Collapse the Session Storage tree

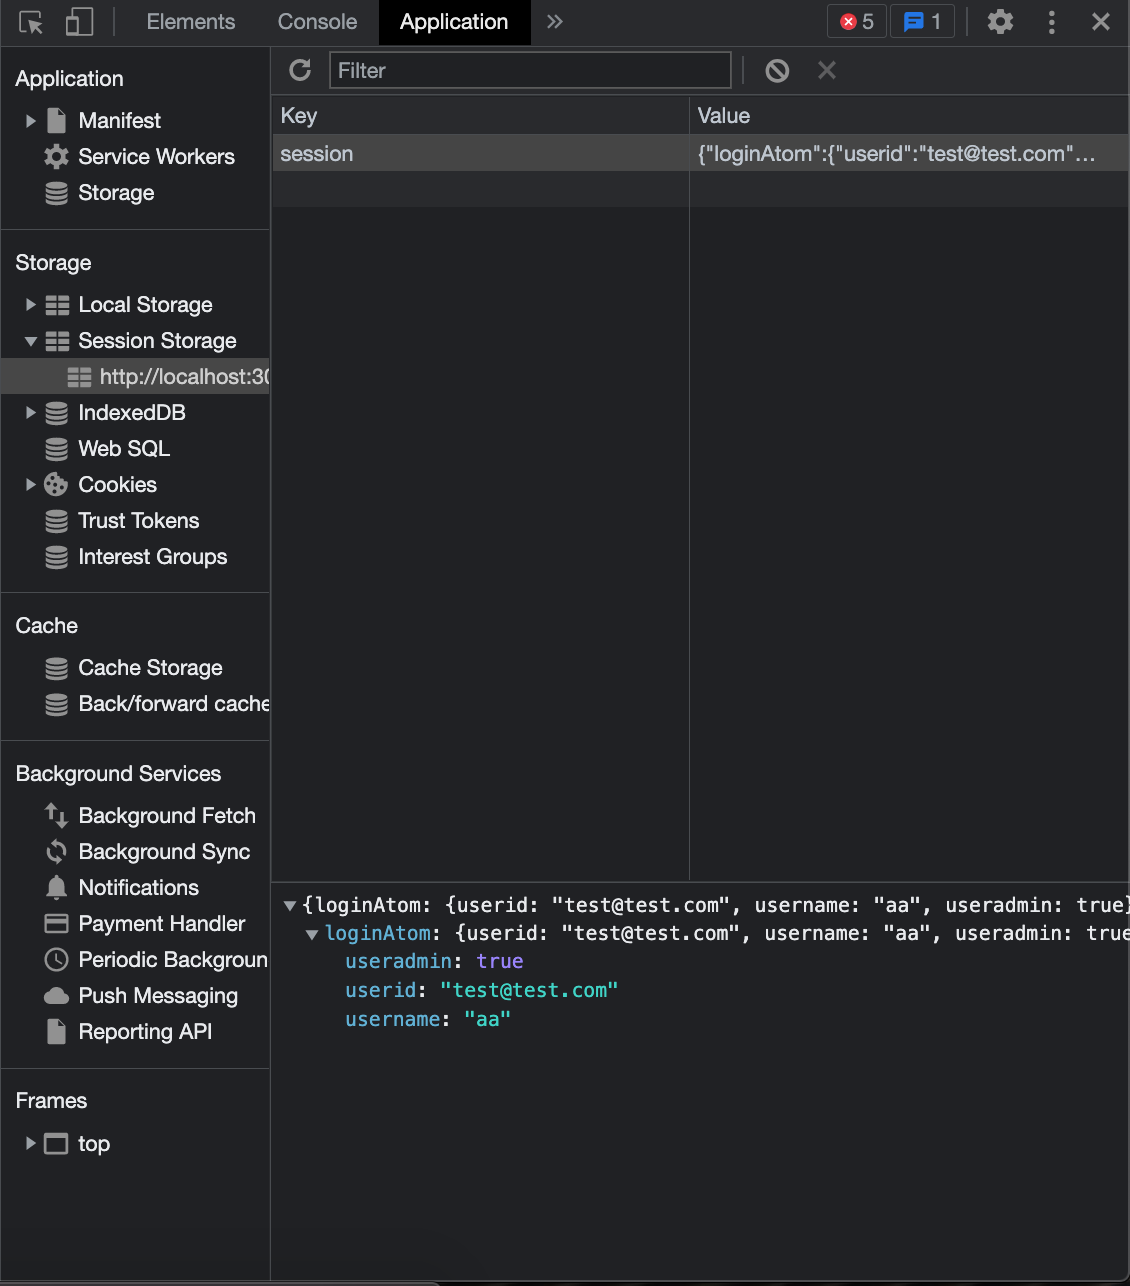point(31,341)
